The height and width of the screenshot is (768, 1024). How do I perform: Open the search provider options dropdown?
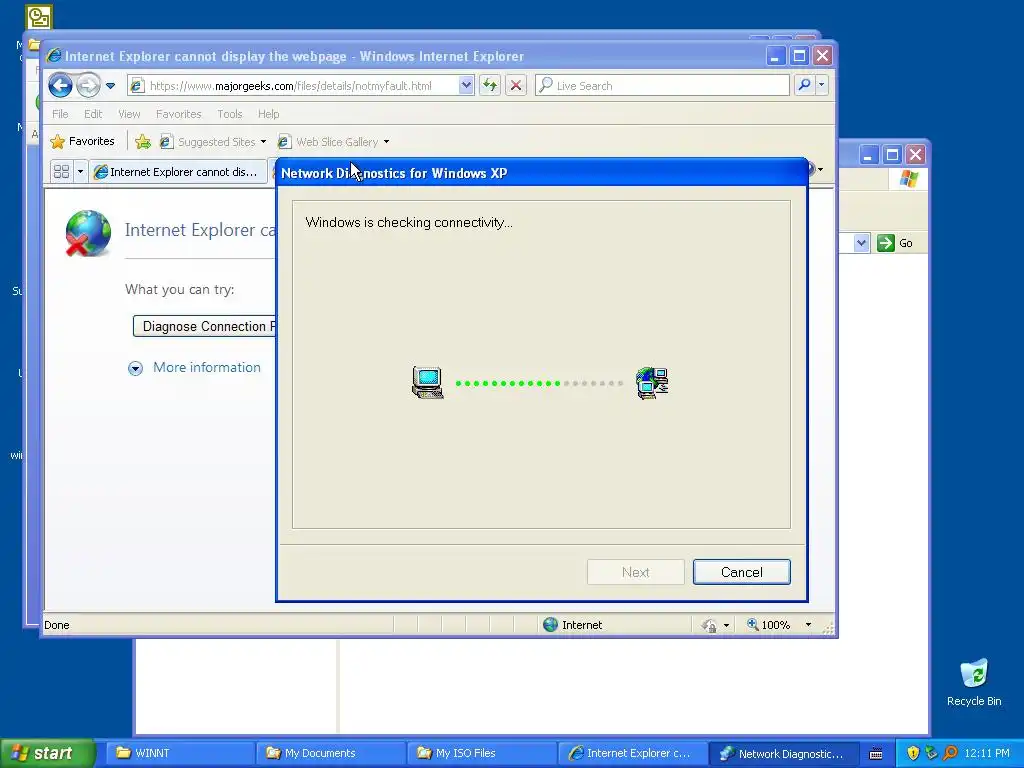point(822,85)
